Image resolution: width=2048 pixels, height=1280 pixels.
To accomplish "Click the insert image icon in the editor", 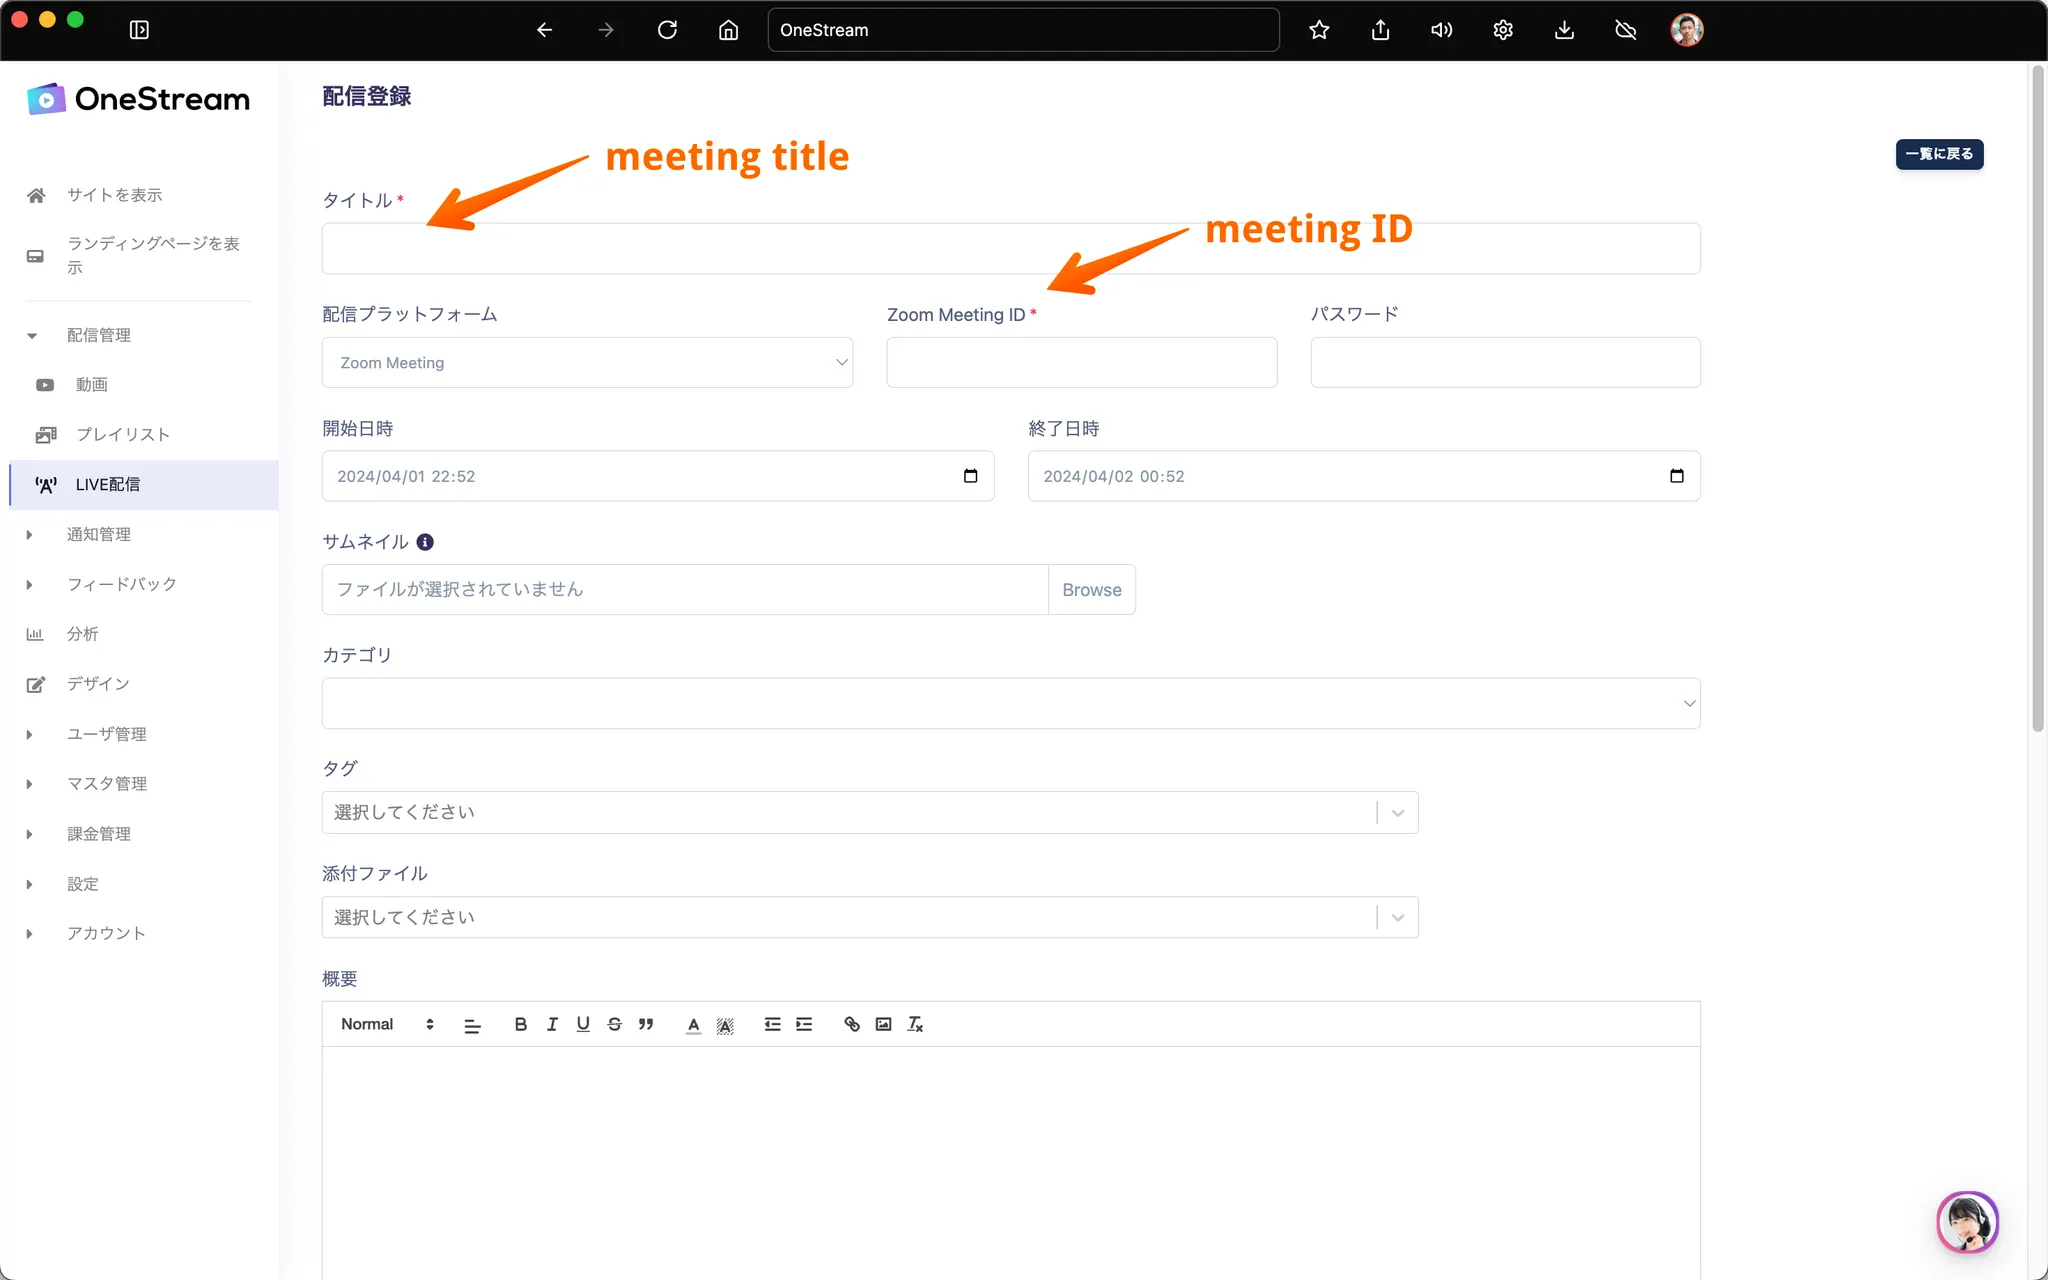I will (883, 1024).
